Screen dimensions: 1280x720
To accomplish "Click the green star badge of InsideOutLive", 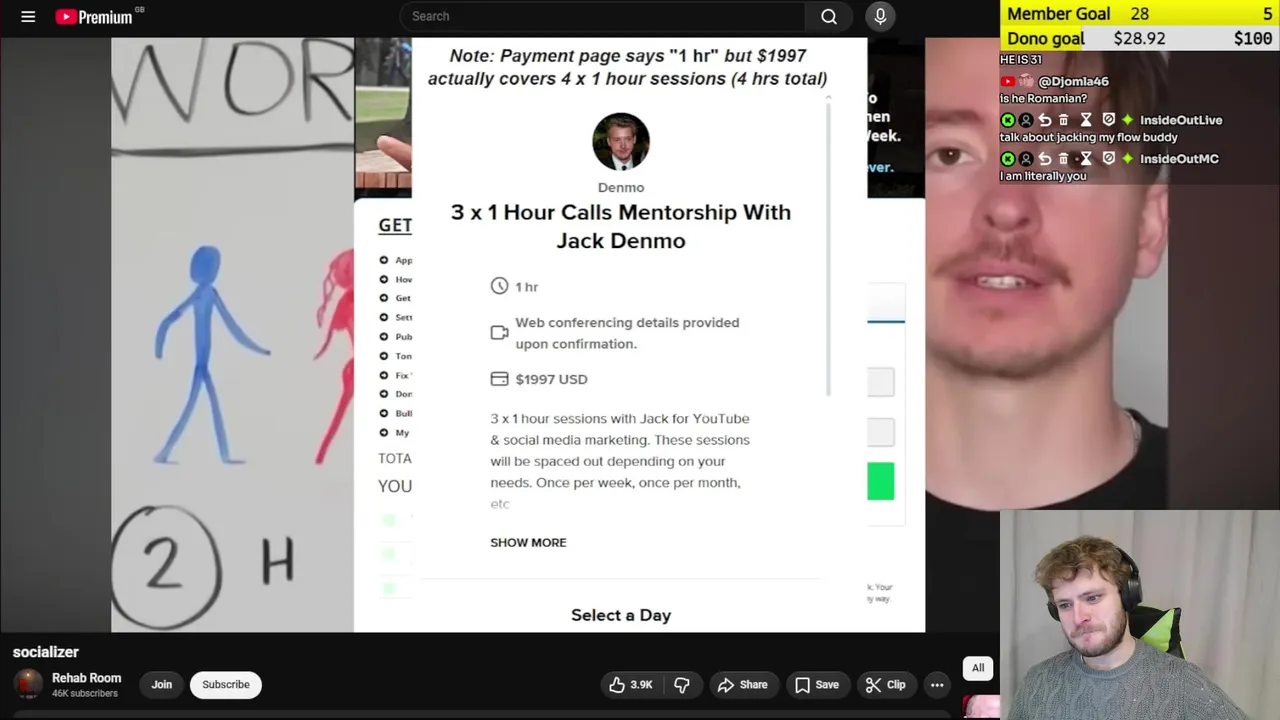I will tap(1128, 120).
